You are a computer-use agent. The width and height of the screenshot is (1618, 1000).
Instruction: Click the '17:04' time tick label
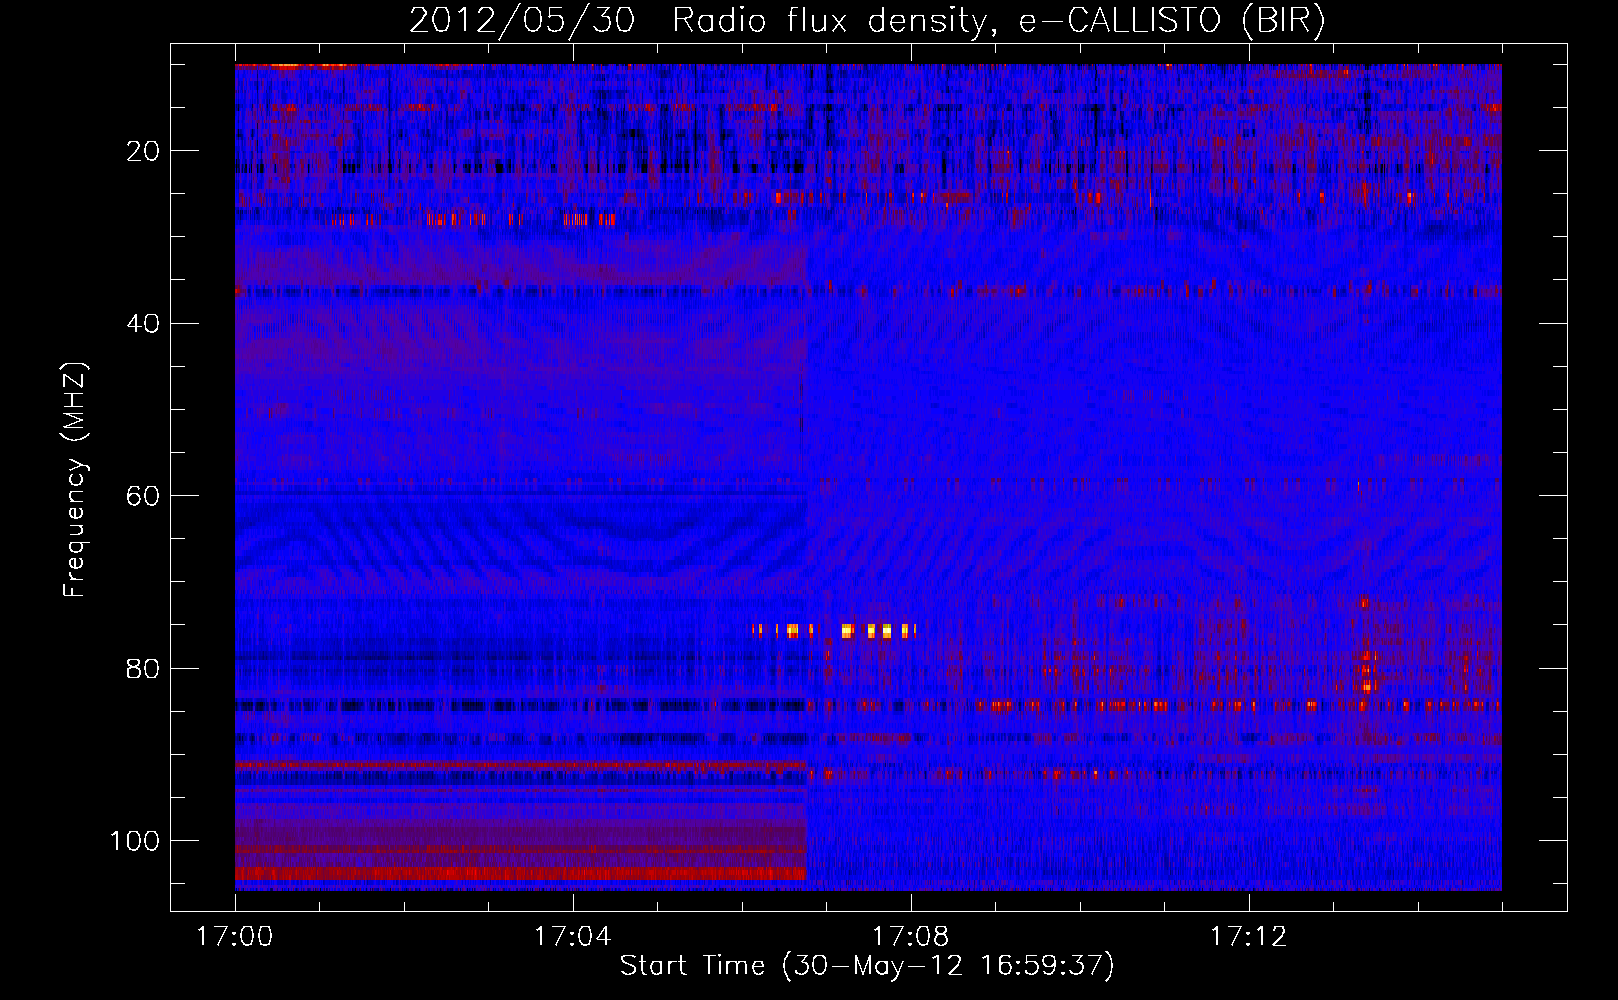[572, 937]
